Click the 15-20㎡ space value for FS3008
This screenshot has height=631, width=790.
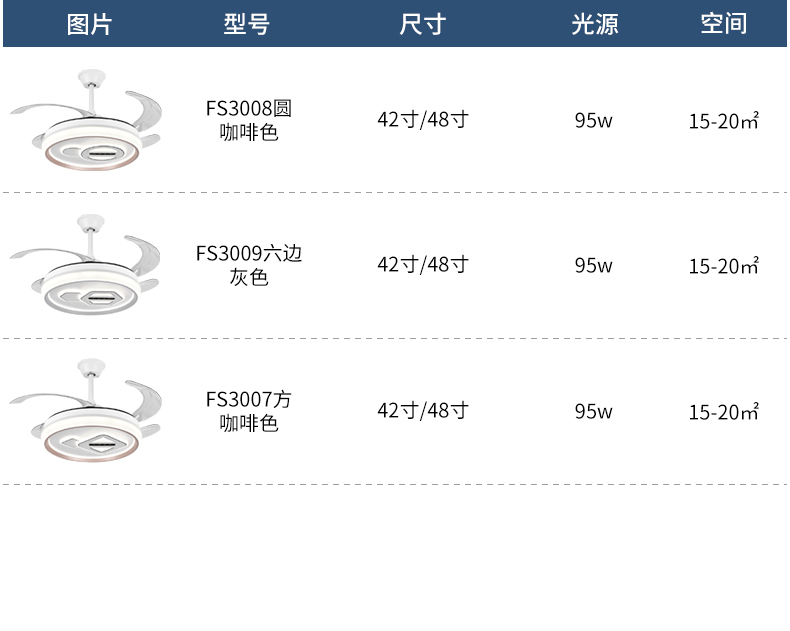723,121
